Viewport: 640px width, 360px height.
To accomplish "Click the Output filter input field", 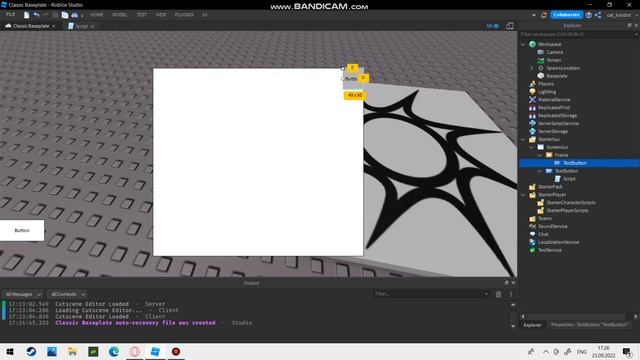I will point(431,294).
